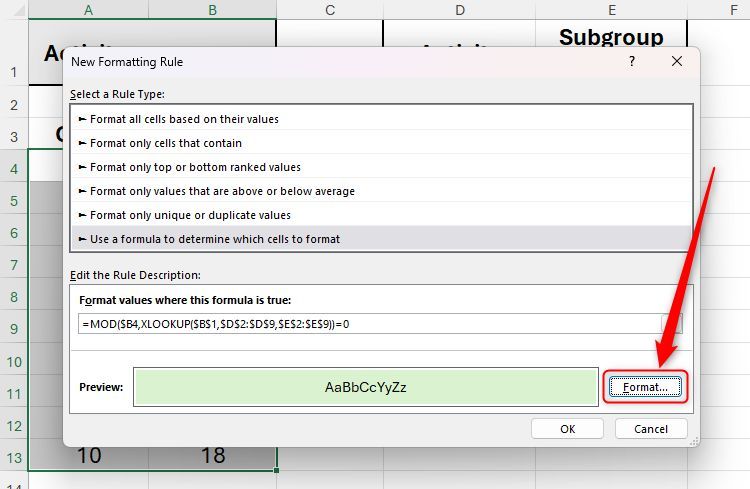Select column E header
Screen dimensions: 750x489
(x=611, y=10)
